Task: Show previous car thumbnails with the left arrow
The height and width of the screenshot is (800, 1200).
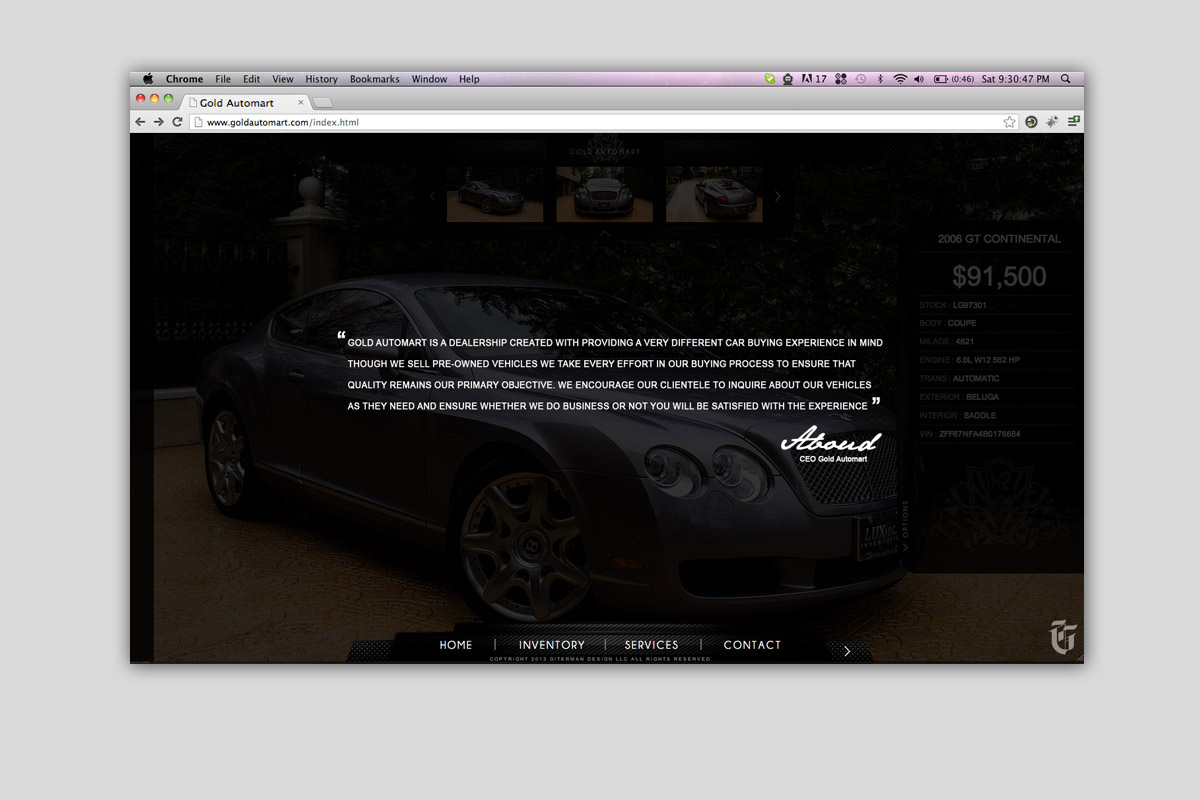Action: click(x=432, y=196)
